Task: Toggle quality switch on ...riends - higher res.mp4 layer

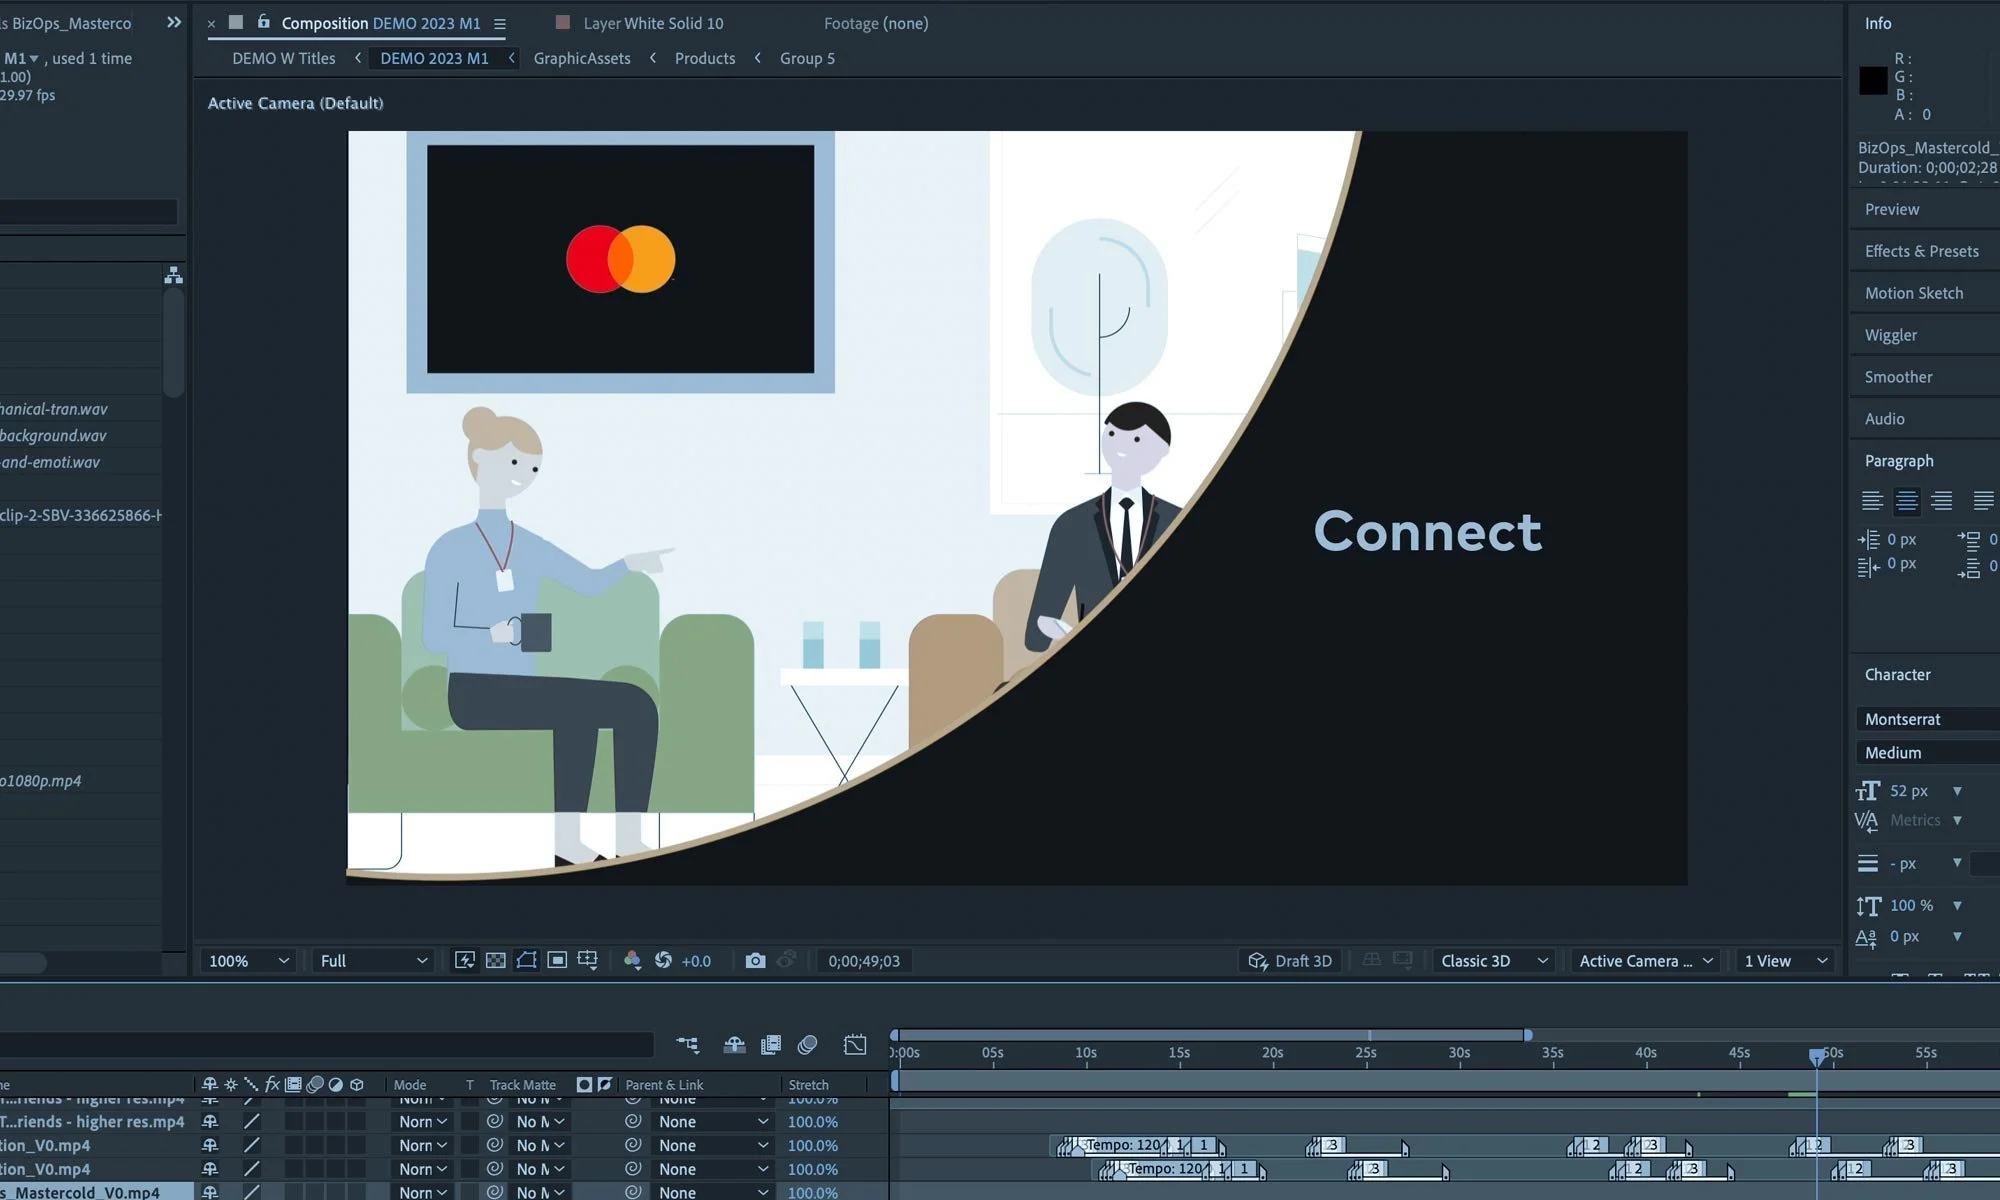Action: (x=252, y=1121)
